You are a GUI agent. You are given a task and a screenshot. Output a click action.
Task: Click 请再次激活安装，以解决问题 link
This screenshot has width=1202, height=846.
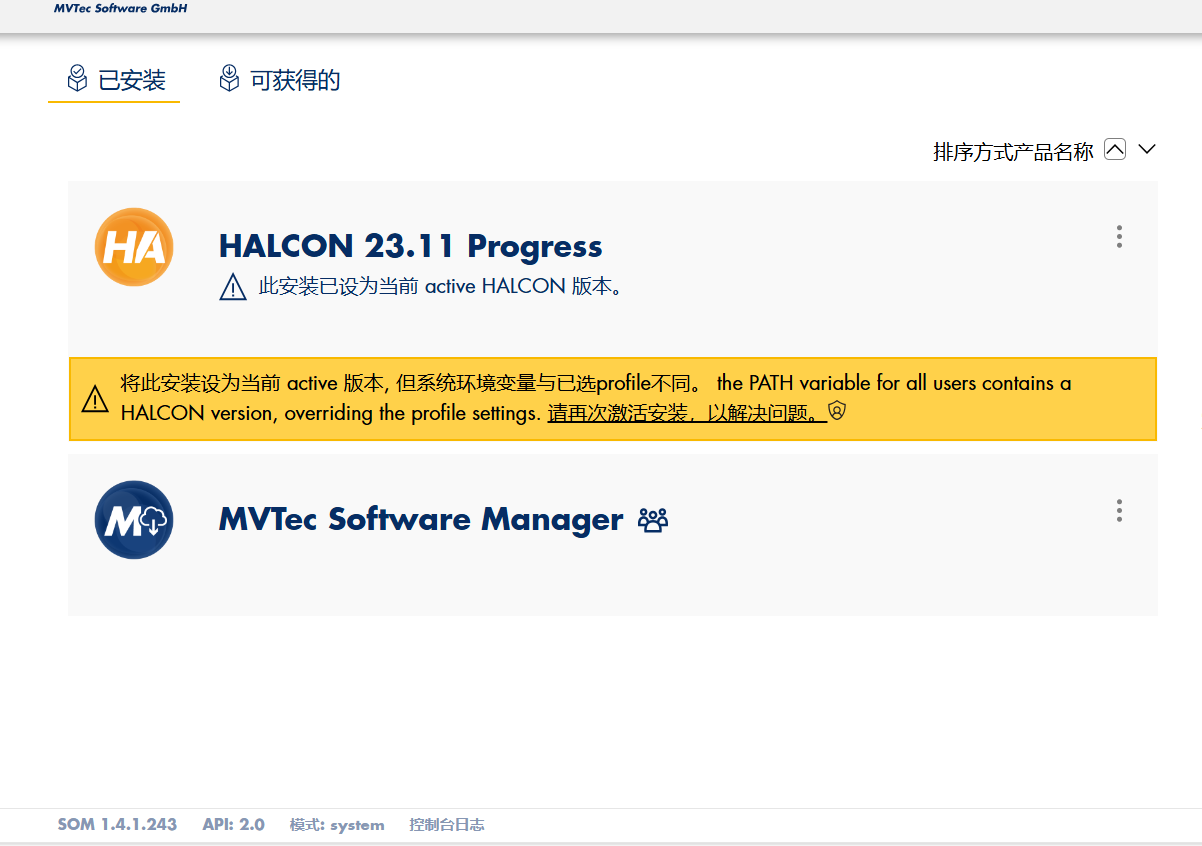point(686,413)
